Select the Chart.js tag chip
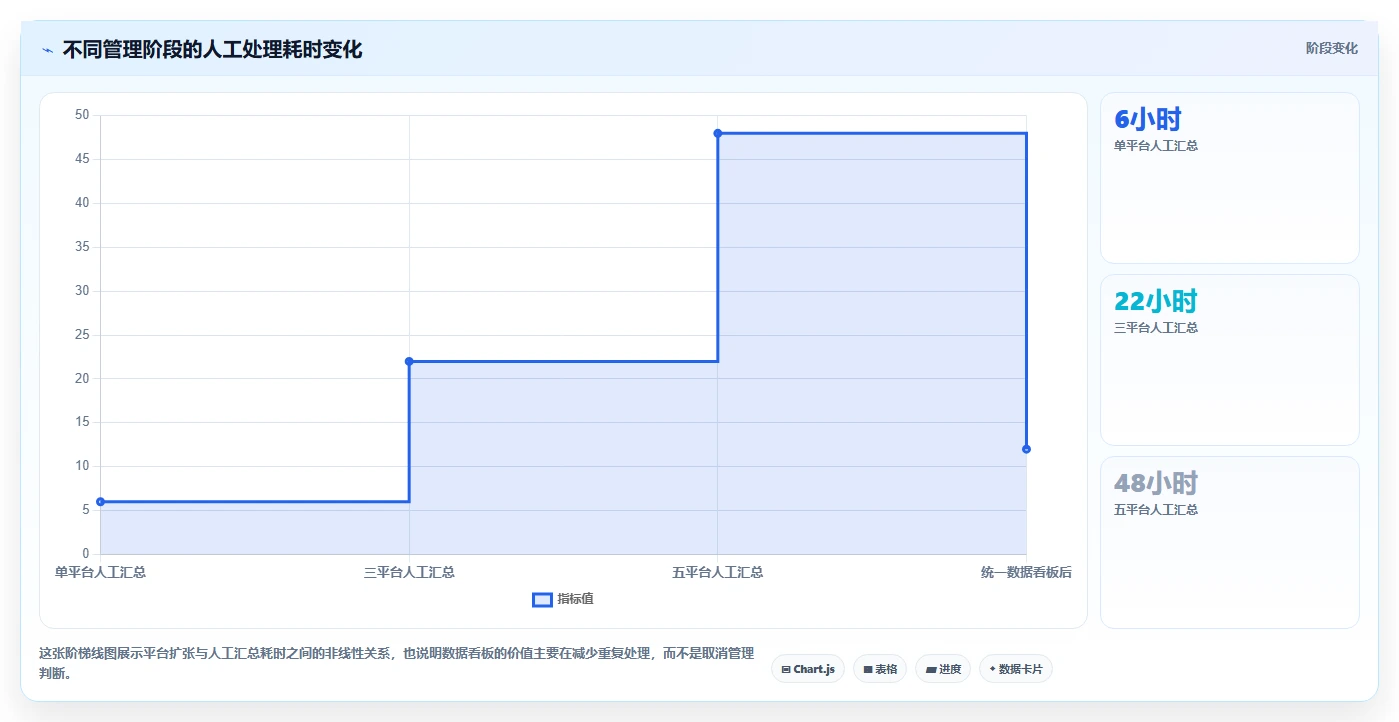1399x722 pixels. [808, 669]
